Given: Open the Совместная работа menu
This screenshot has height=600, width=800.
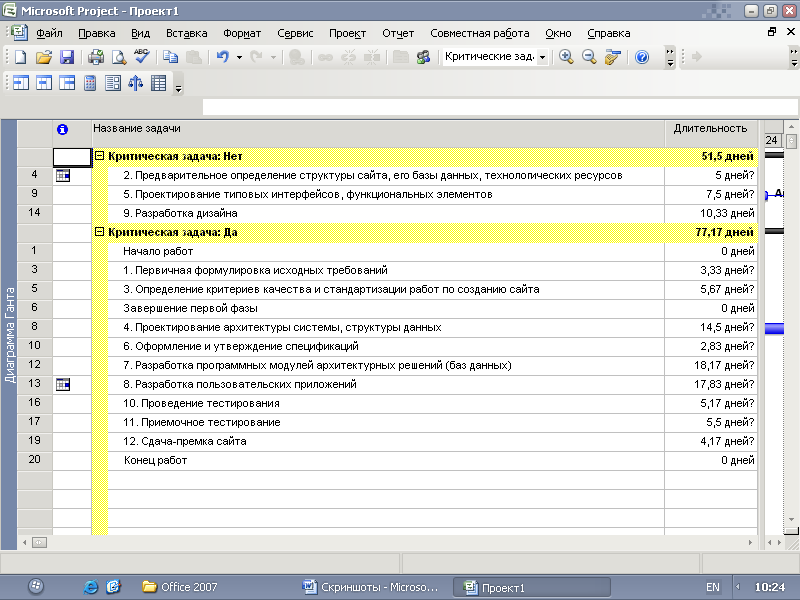Looking at the screenshot, I should tap(480, 33).
